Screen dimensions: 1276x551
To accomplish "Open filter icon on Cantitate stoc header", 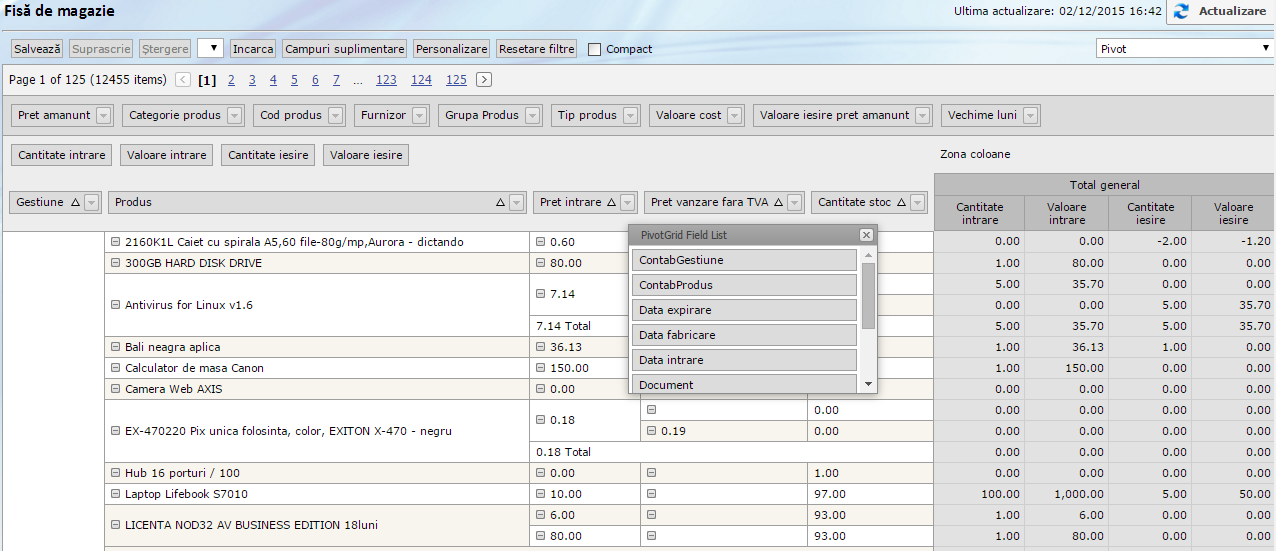I will tap(919, 203).
